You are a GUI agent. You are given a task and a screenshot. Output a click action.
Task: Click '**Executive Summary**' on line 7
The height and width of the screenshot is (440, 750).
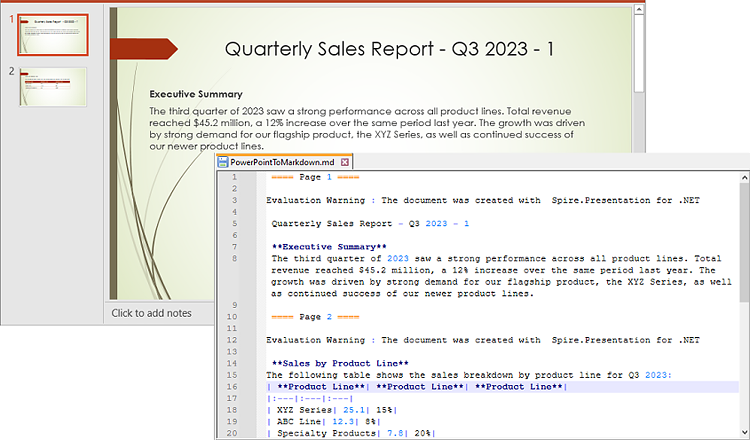coord(329,247)
